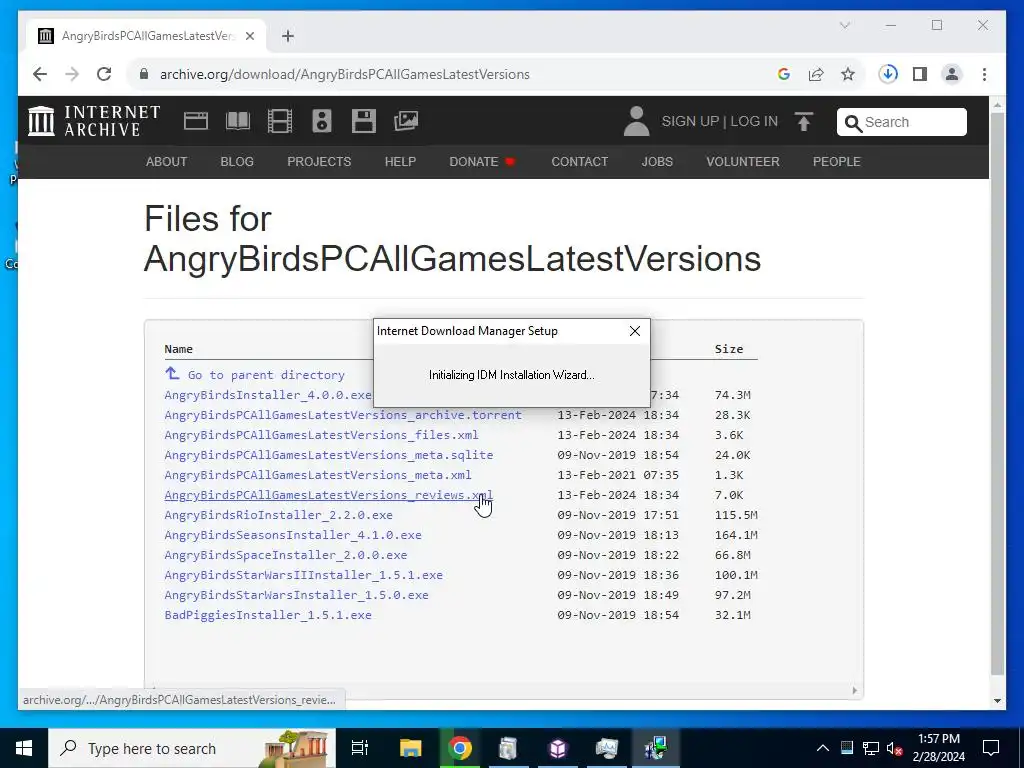1024x768 pixels.
Task: Click SIGN UP link
Action: click(x=690, y=121)
